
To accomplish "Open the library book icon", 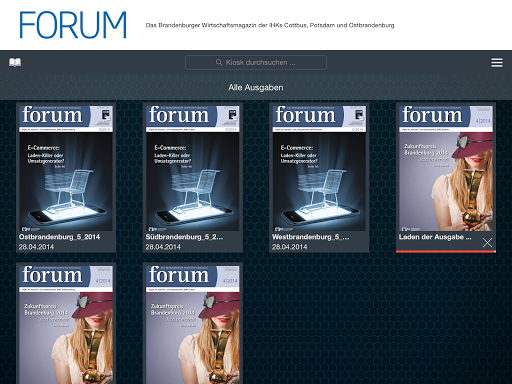I will coord(15,62).
